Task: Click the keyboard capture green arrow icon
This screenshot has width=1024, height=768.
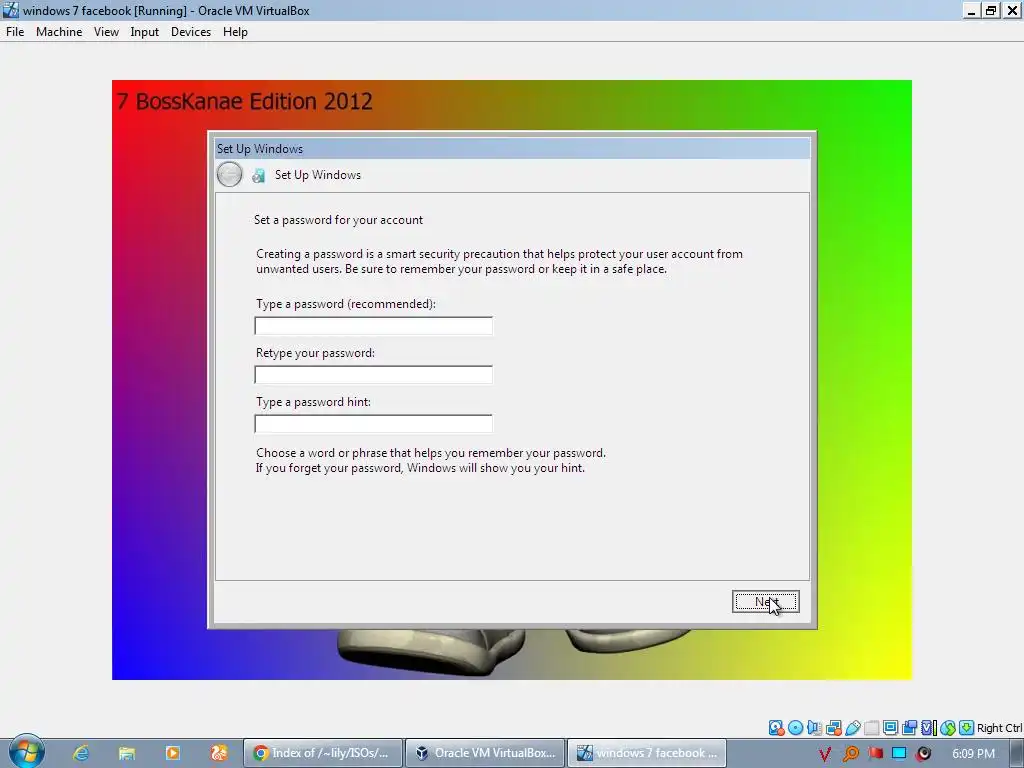Action: point(967,728)
